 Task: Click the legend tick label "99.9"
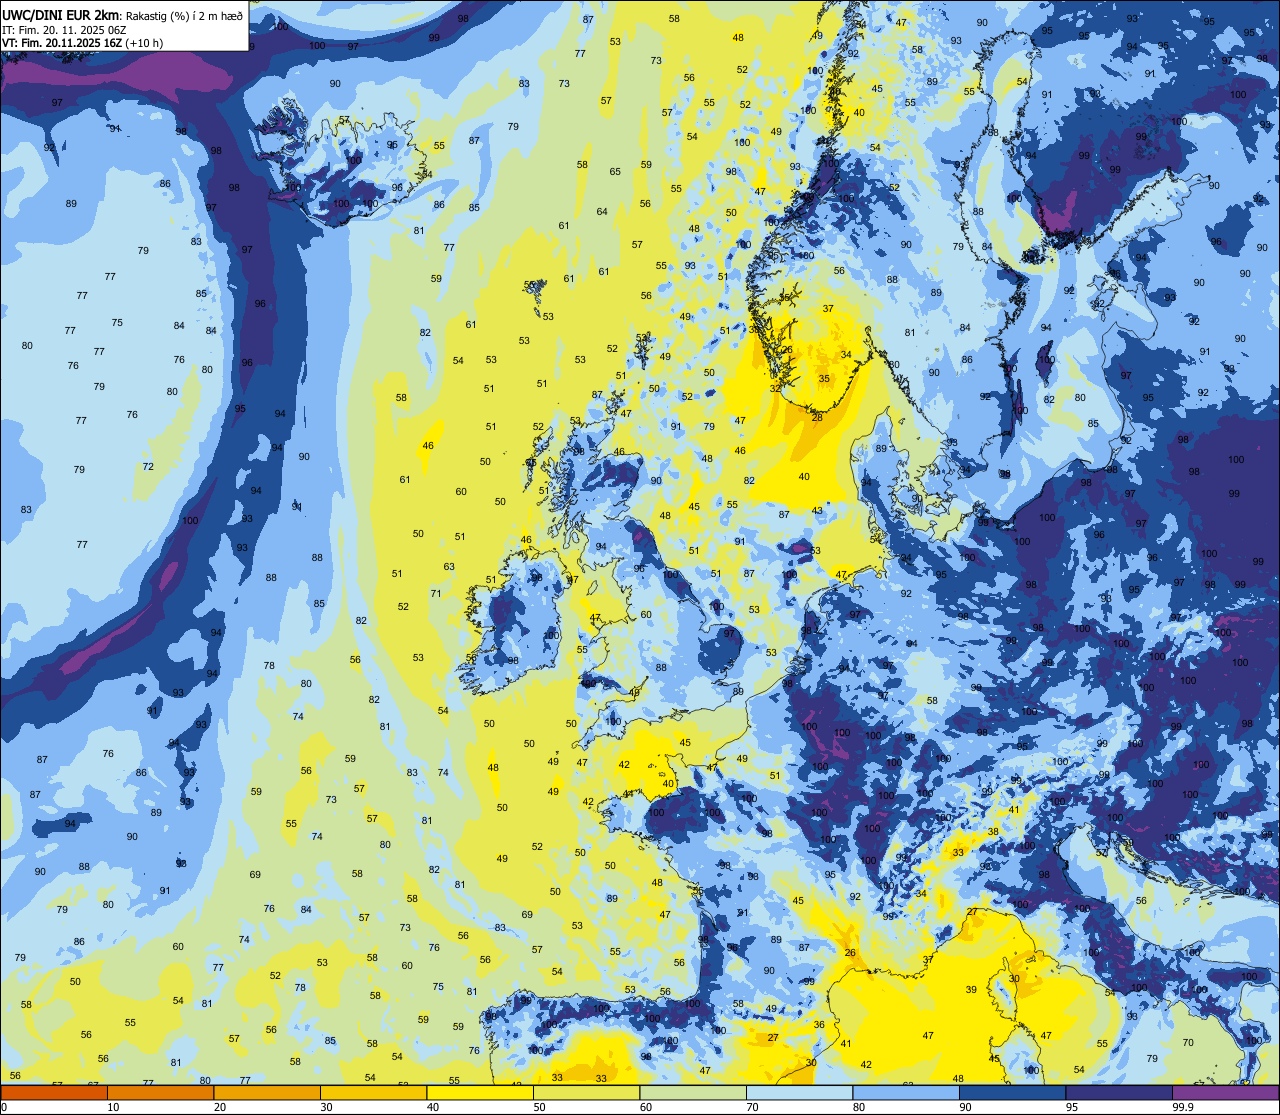coord(1183,1107)
